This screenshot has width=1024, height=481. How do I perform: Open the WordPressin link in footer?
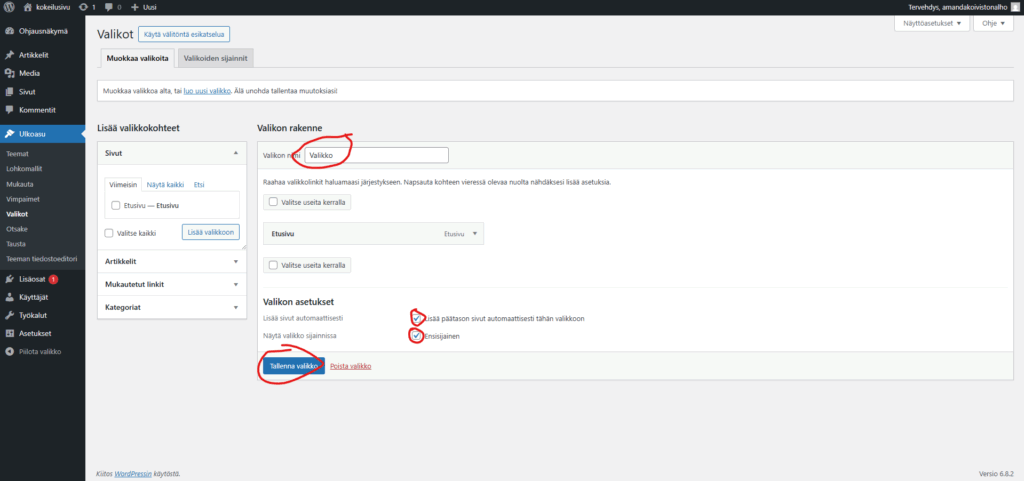point(135,473)
